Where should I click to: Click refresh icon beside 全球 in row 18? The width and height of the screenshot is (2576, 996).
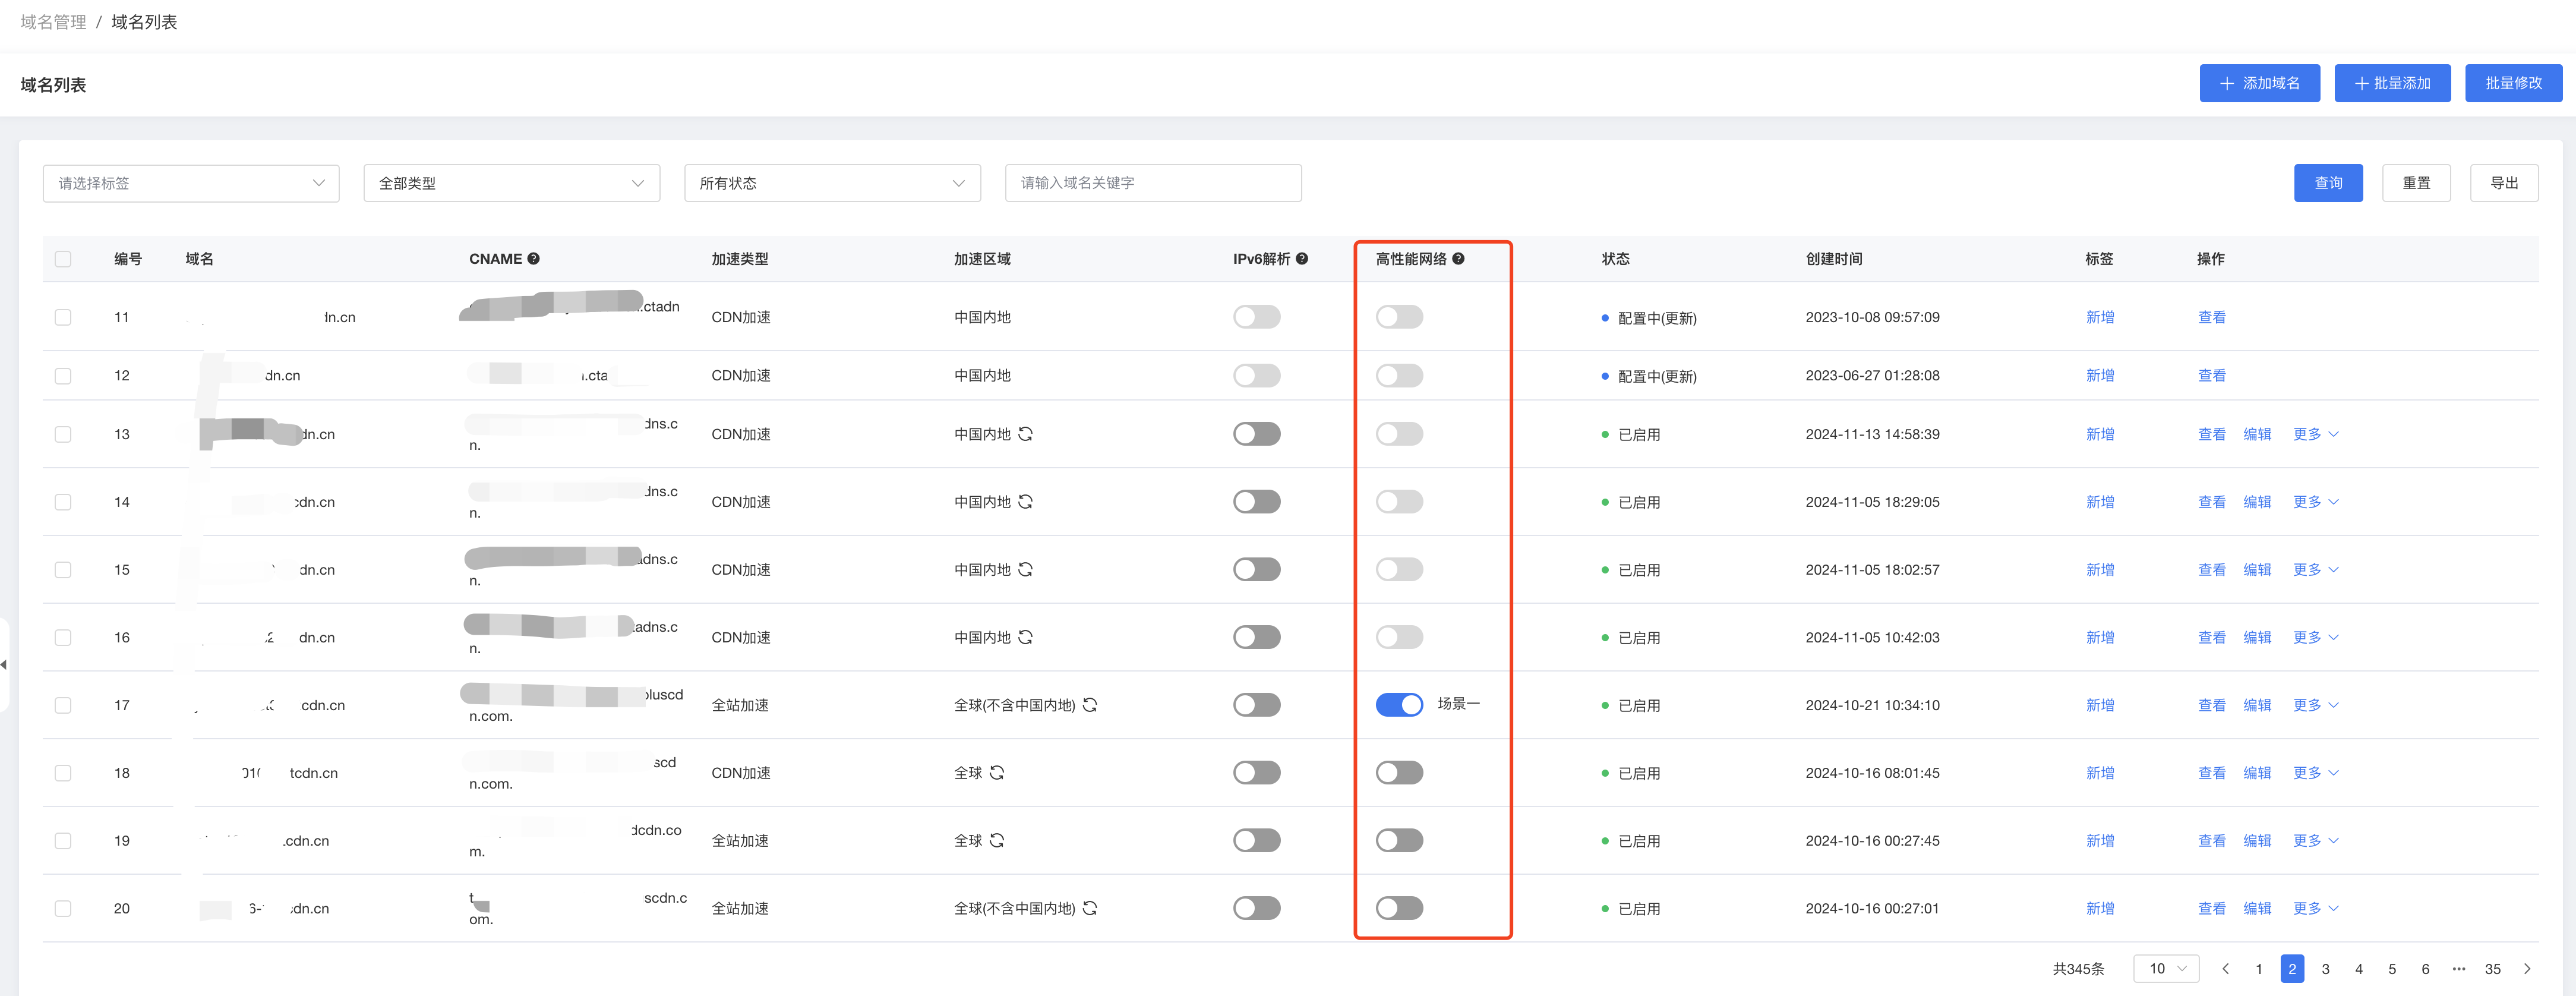coord(997,773)
